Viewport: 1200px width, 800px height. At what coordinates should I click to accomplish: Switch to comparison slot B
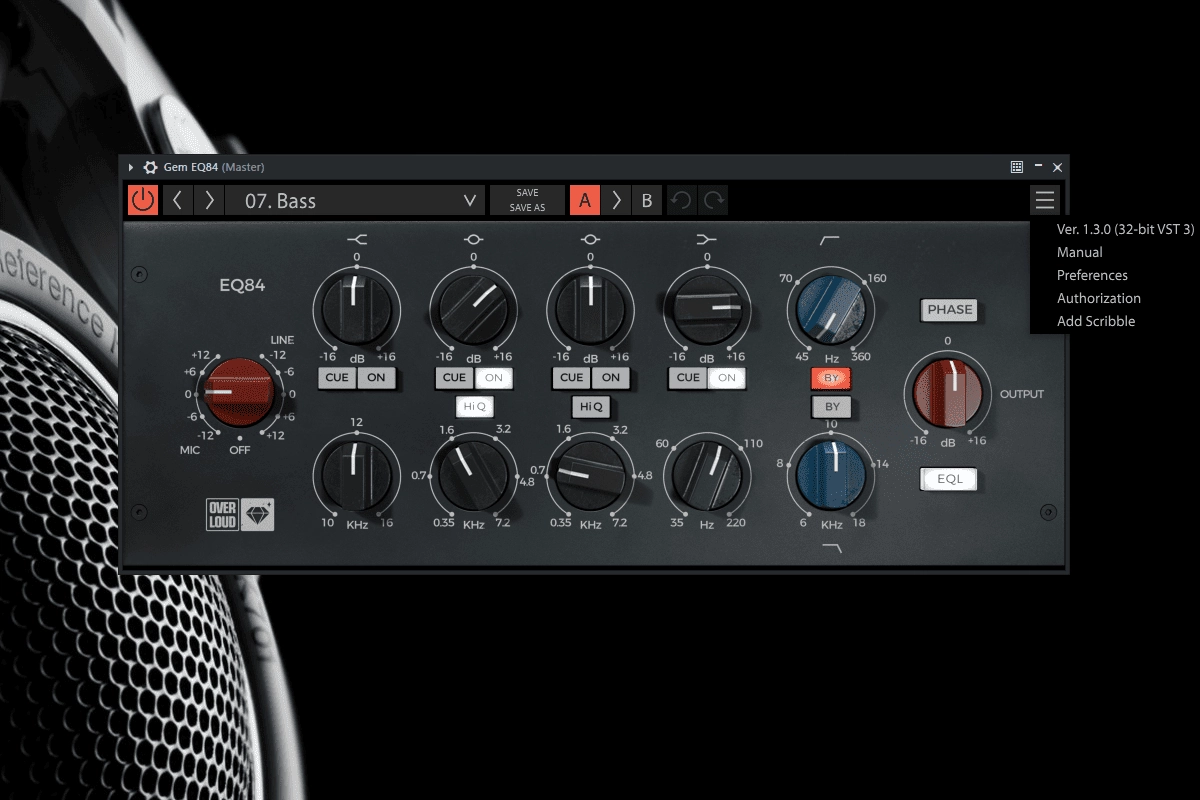point(647,200)
